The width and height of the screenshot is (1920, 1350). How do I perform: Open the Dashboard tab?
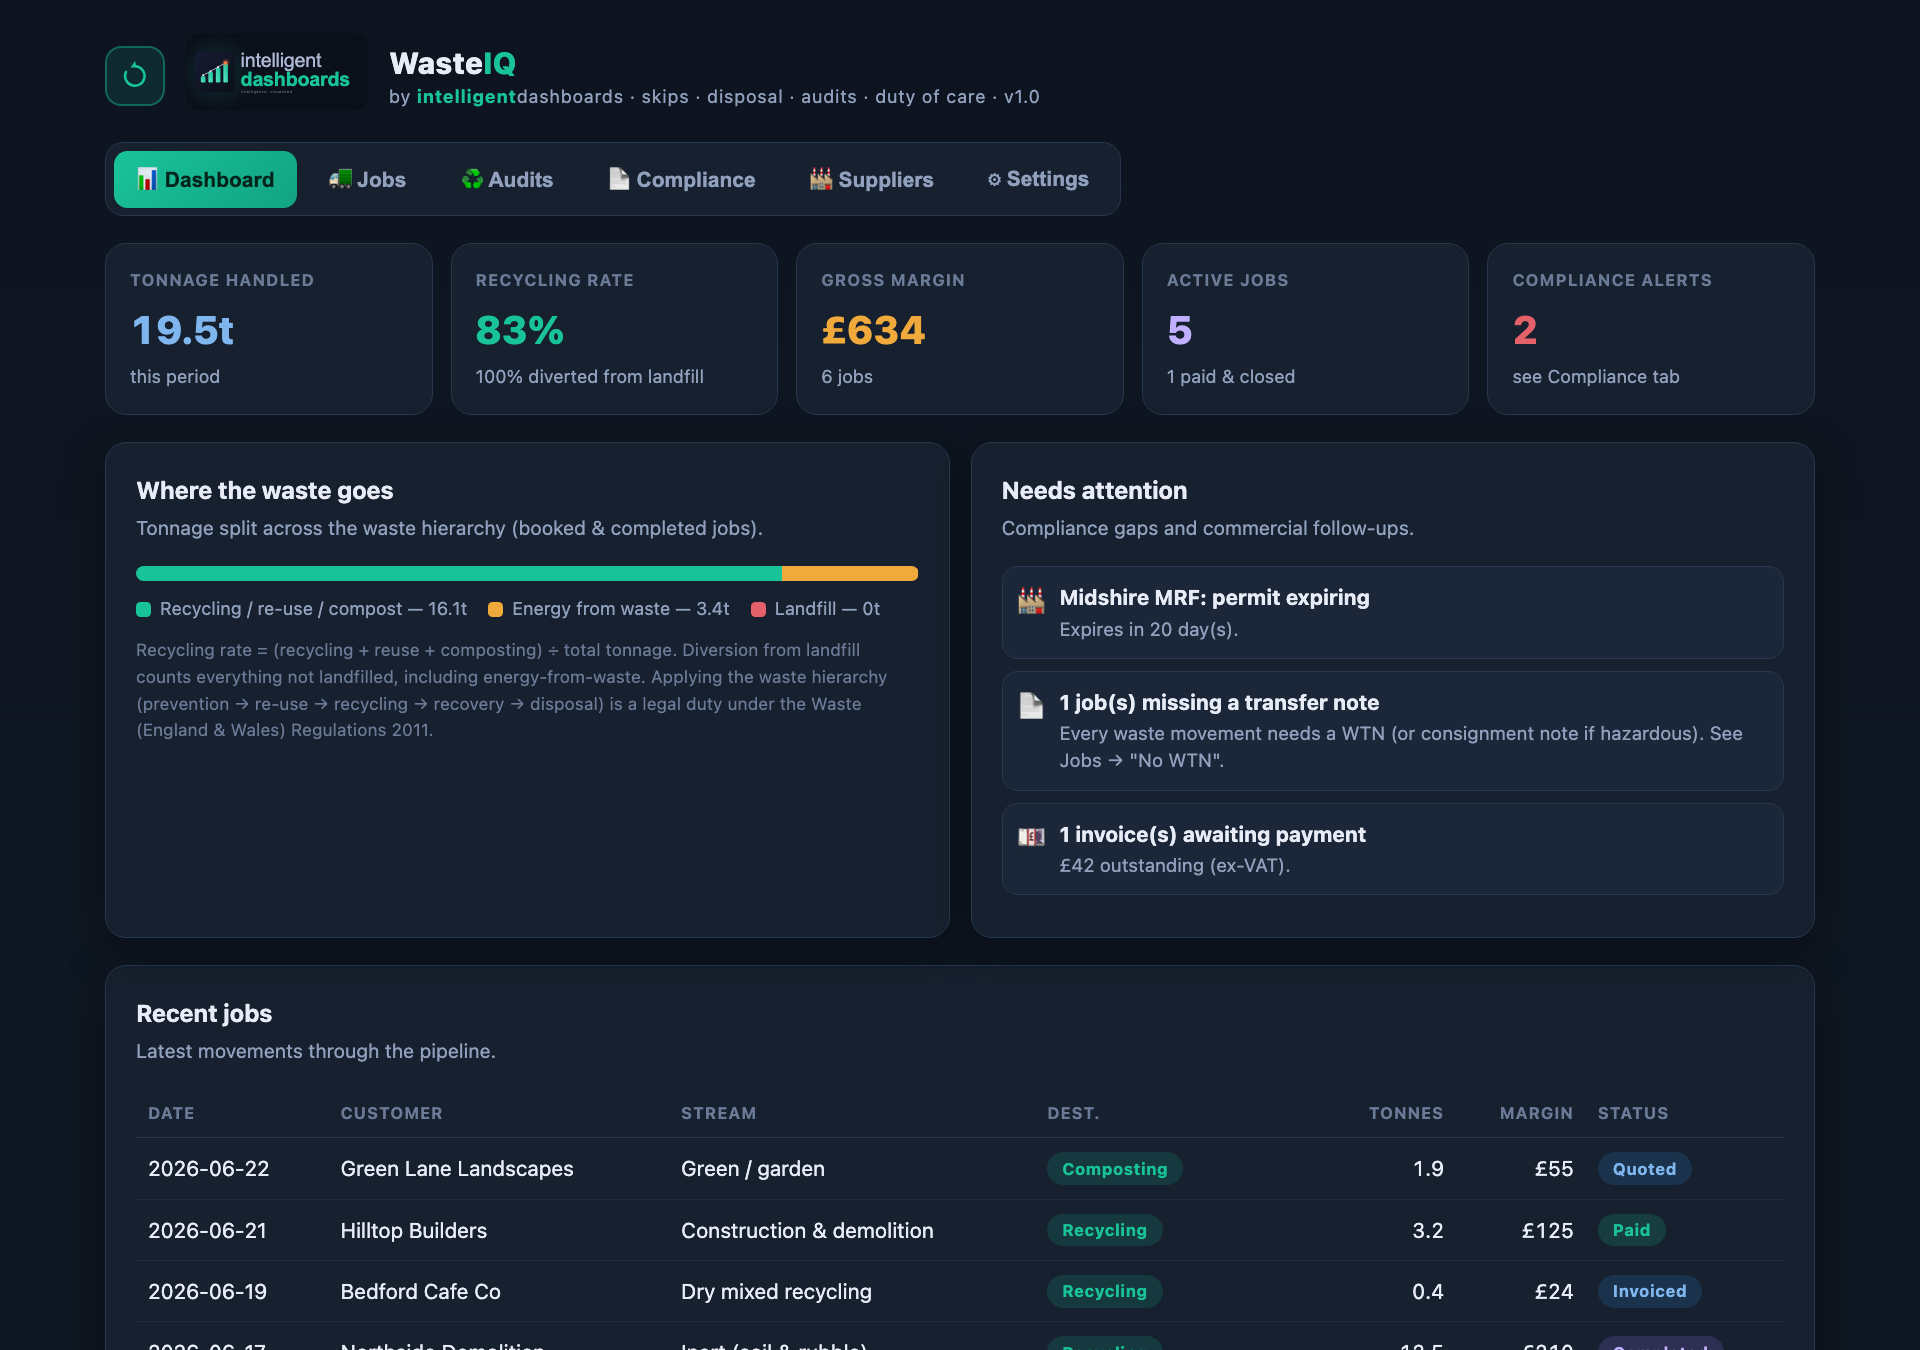(x=205, y=180)
